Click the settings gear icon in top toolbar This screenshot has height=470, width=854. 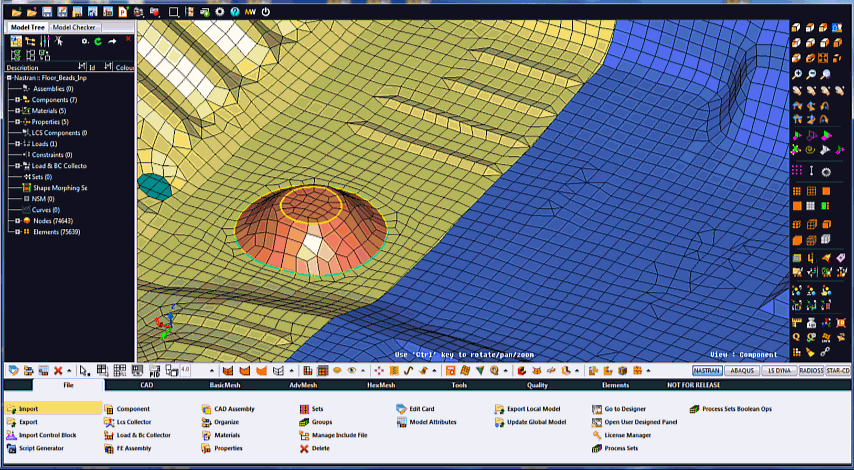click(220, 12)
